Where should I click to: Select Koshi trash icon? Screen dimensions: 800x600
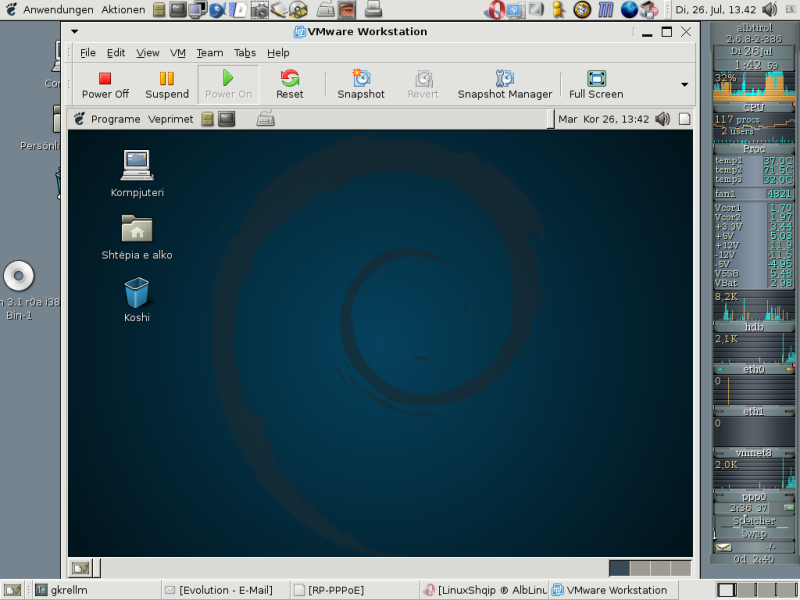[137, 300]
